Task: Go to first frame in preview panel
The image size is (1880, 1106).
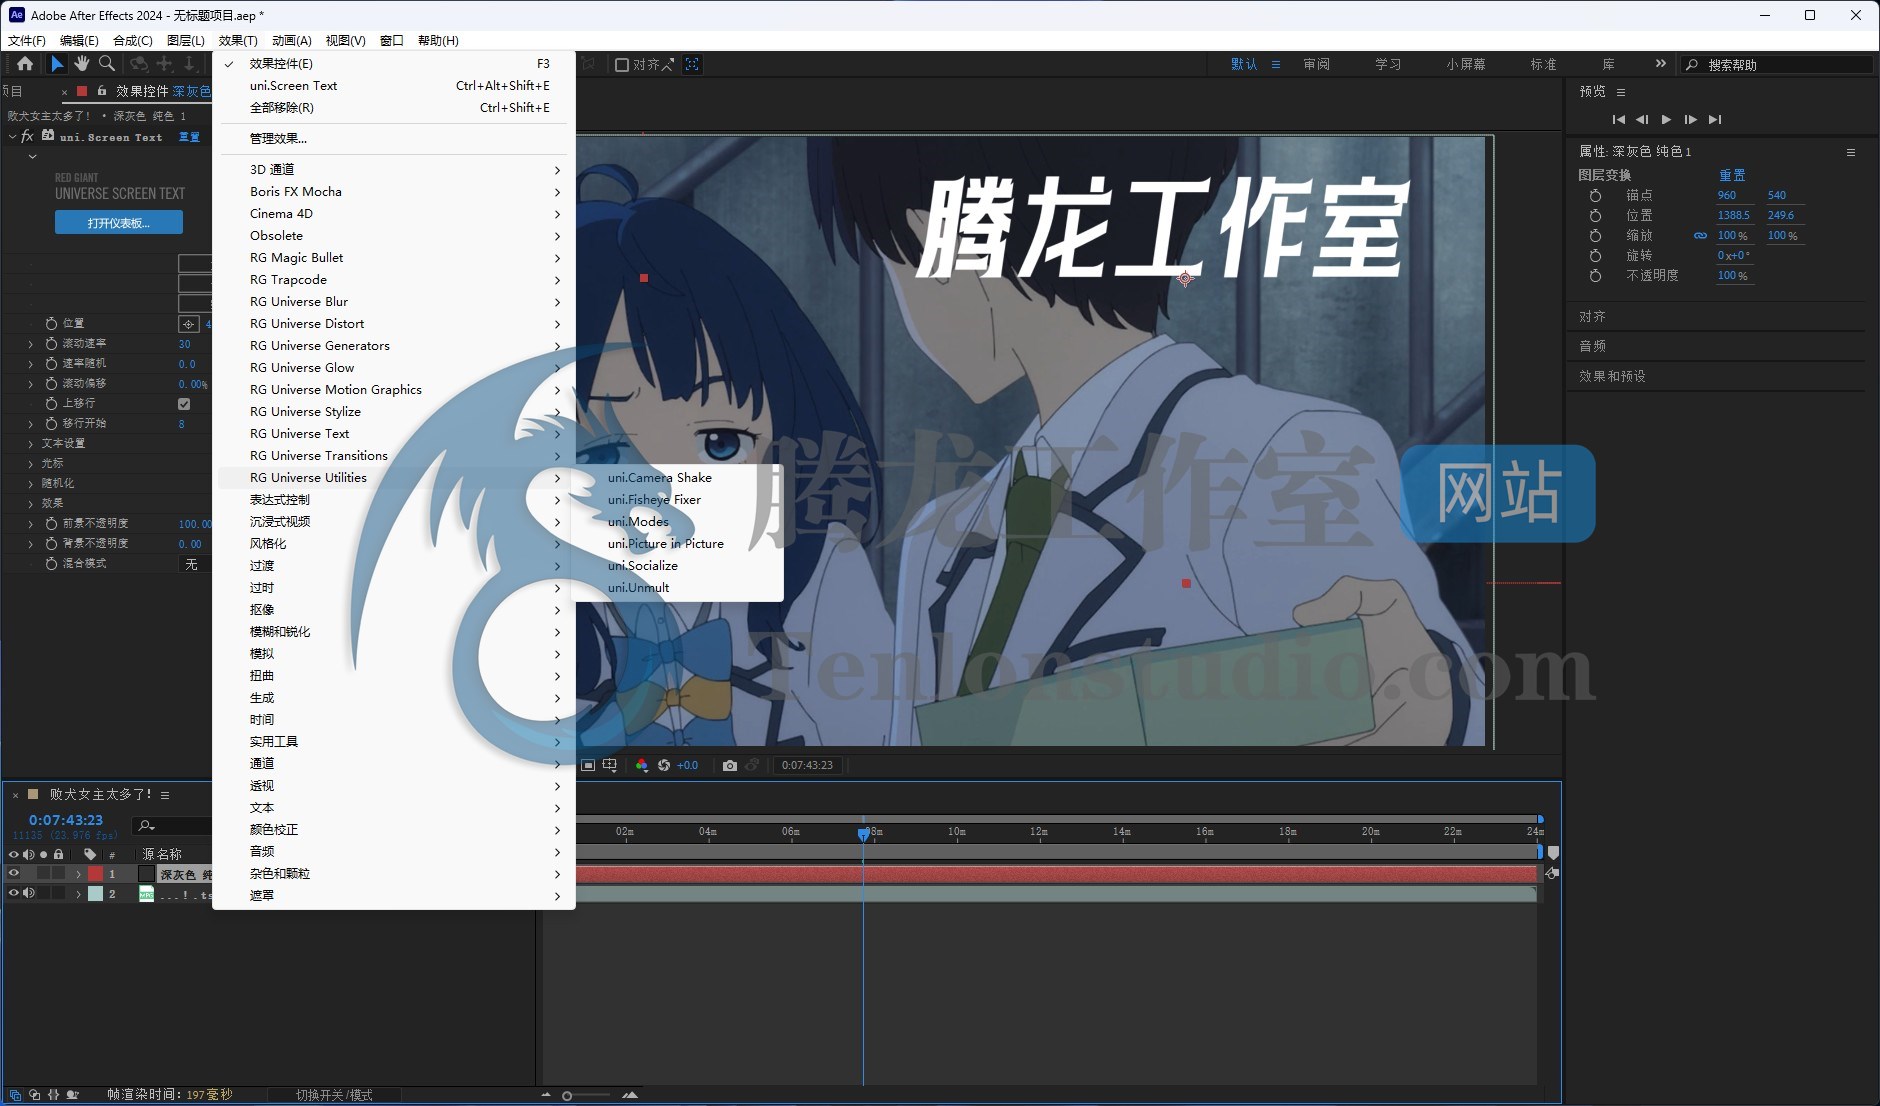Action: click(x=1618, y=119)
